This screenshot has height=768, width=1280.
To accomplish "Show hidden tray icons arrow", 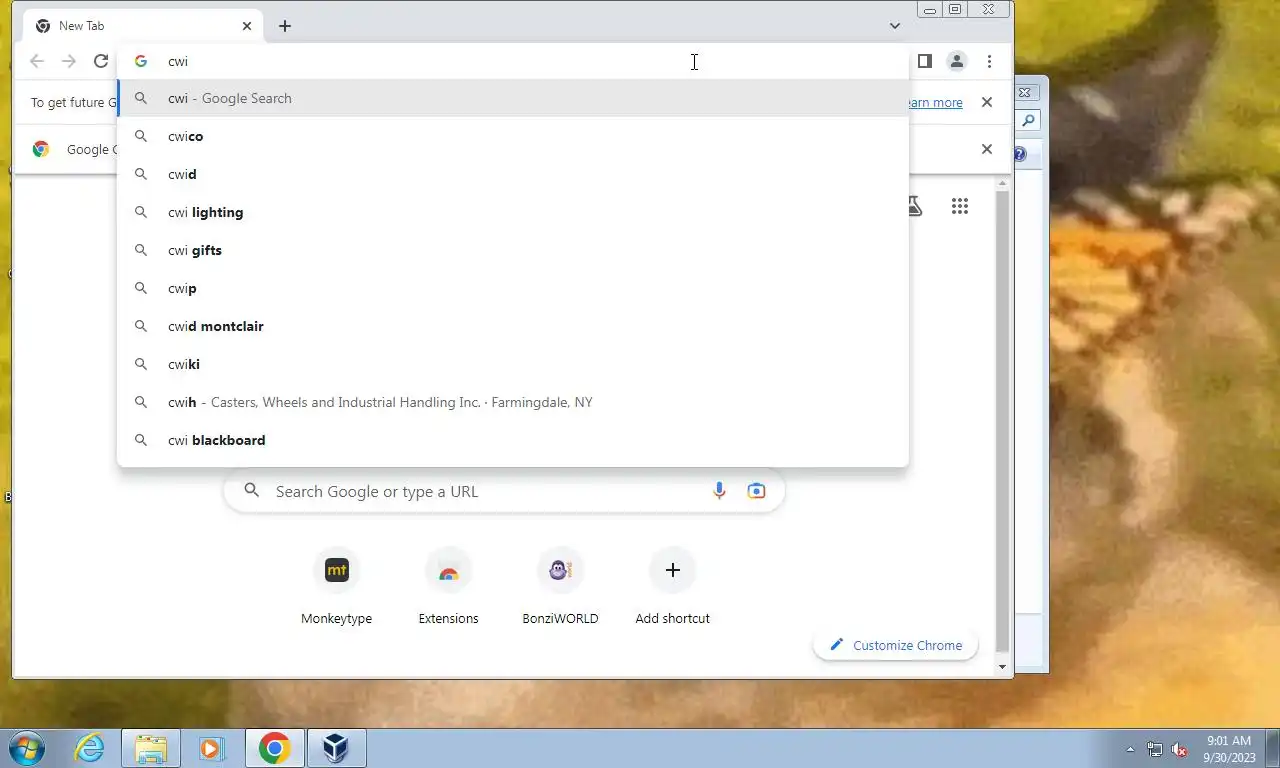I will [x=1131, y=749].
